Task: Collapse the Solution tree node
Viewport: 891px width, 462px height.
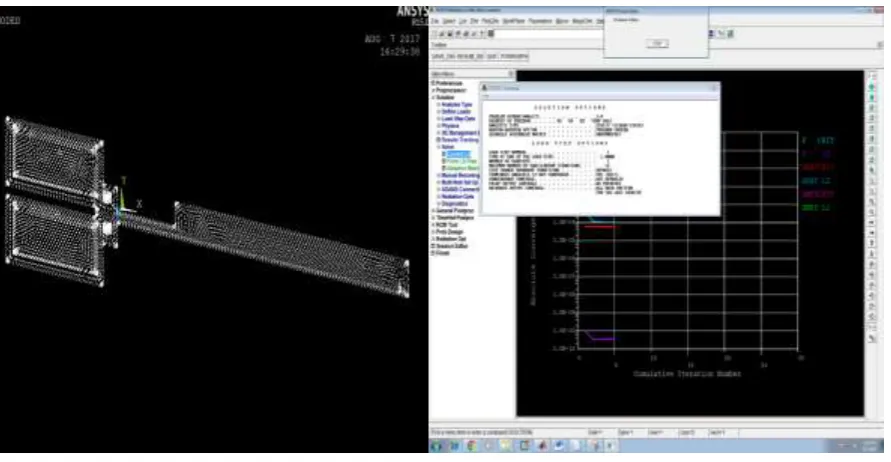Action: 444,97
